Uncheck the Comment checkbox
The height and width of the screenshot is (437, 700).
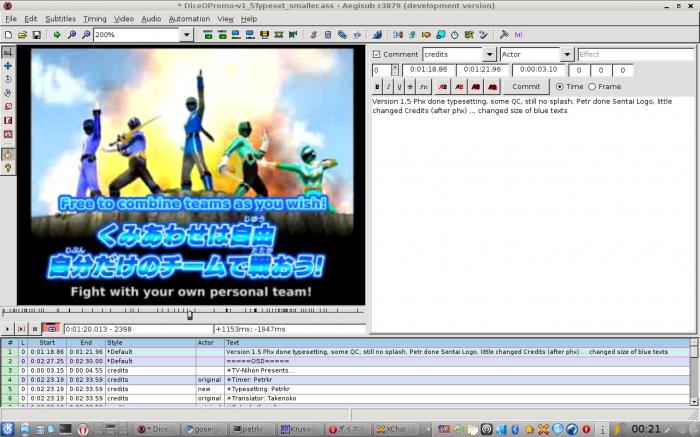point(376,54)
